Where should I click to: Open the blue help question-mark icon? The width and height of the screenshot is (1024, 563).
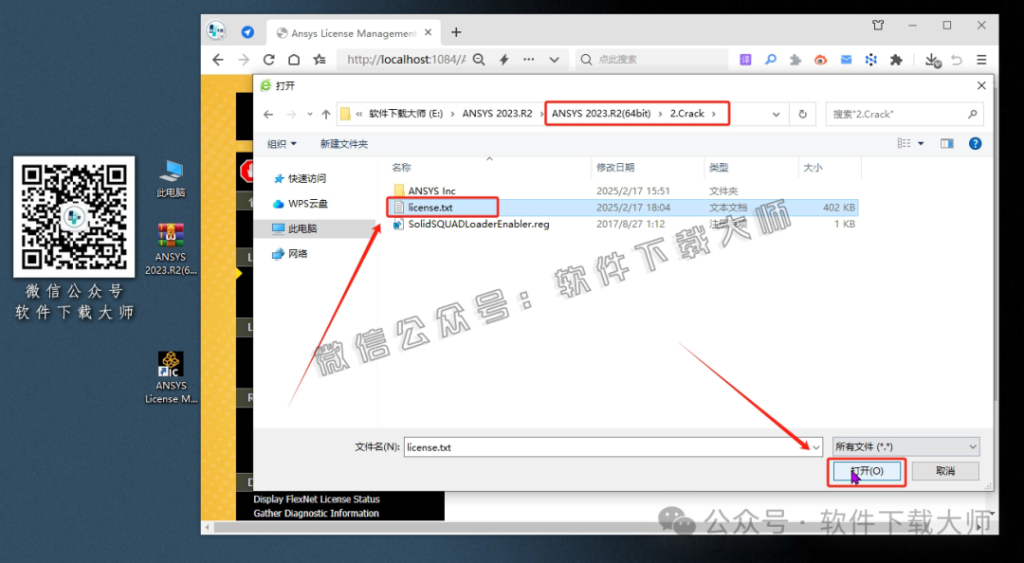point(975,144)
